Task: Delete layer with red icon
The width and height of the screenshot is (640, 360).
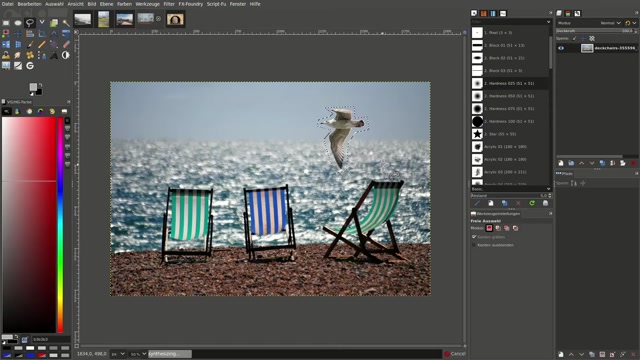Action: [633, 163]
